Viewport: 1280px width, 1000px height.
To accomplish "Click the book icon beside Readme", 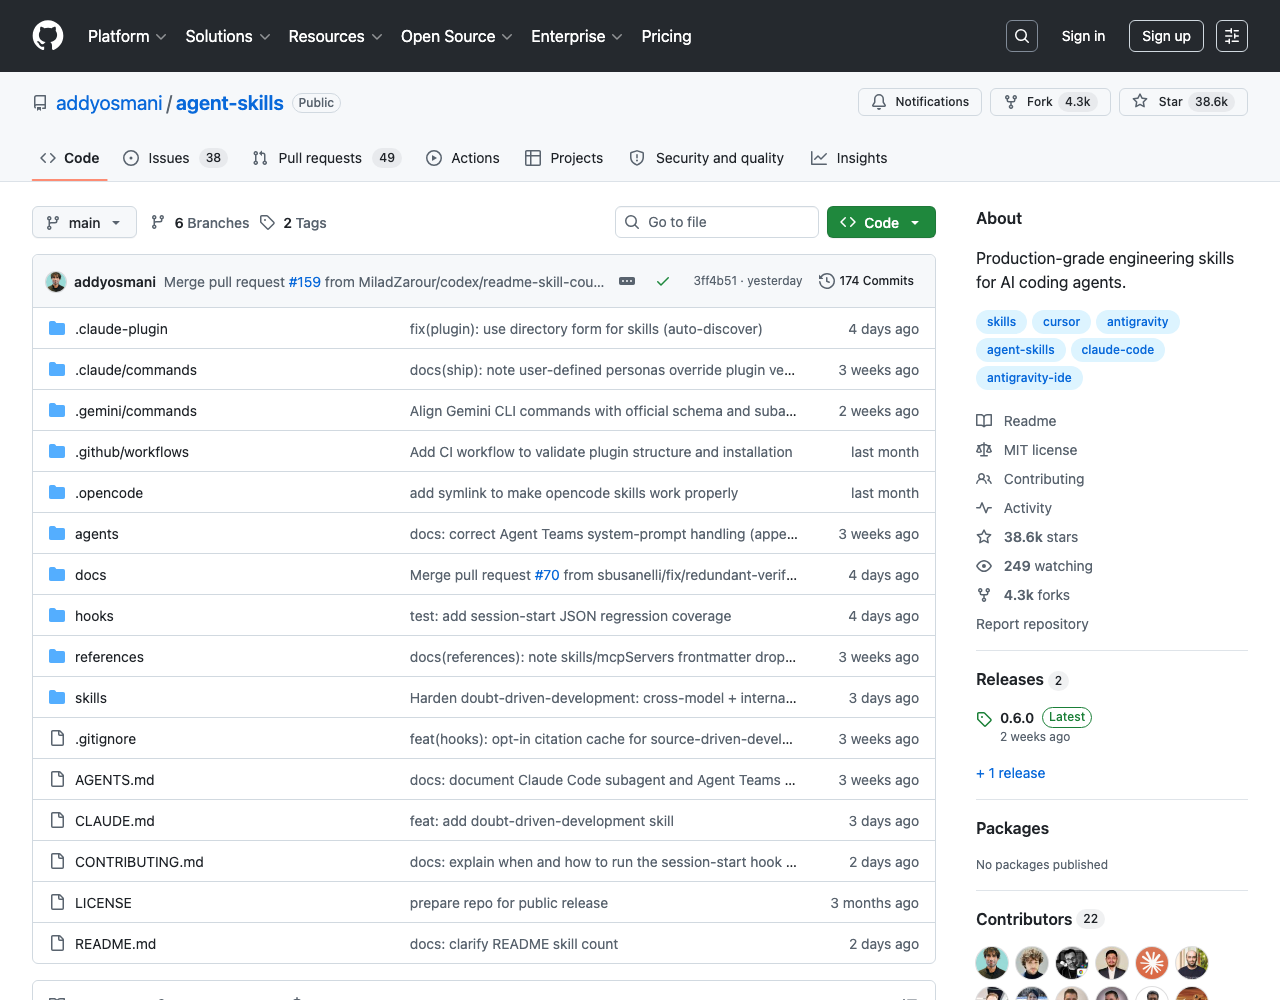I will (x=984, y=421).
